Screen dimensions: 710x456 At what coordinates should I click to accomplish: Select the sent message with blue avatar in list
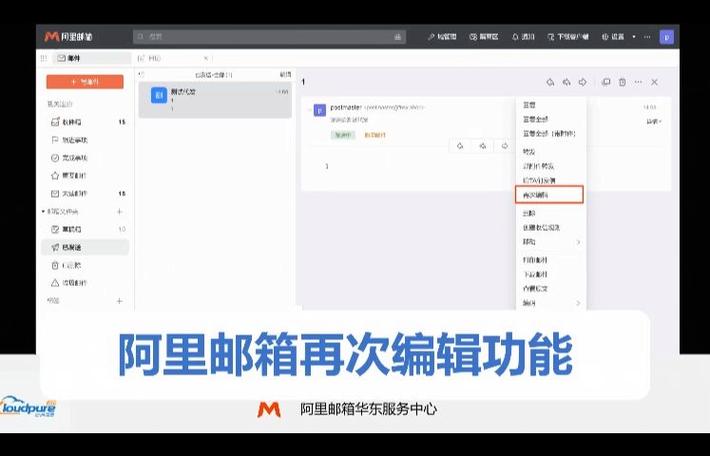(x=215, y=100)
